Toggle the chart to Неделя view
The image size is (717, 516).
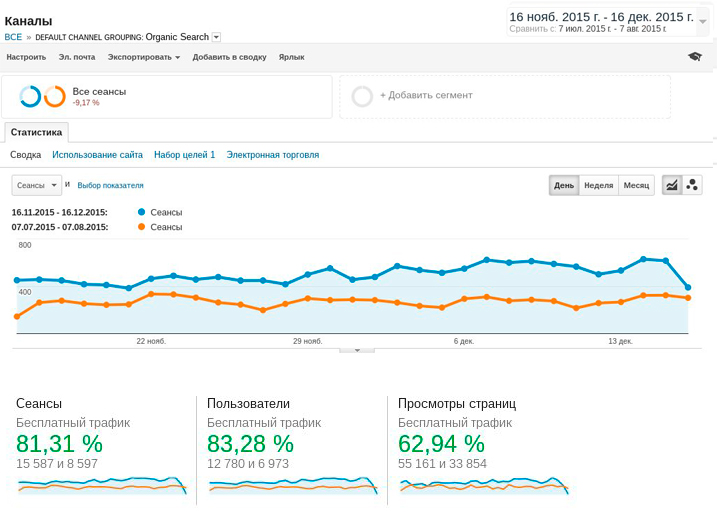pos(598,185)
